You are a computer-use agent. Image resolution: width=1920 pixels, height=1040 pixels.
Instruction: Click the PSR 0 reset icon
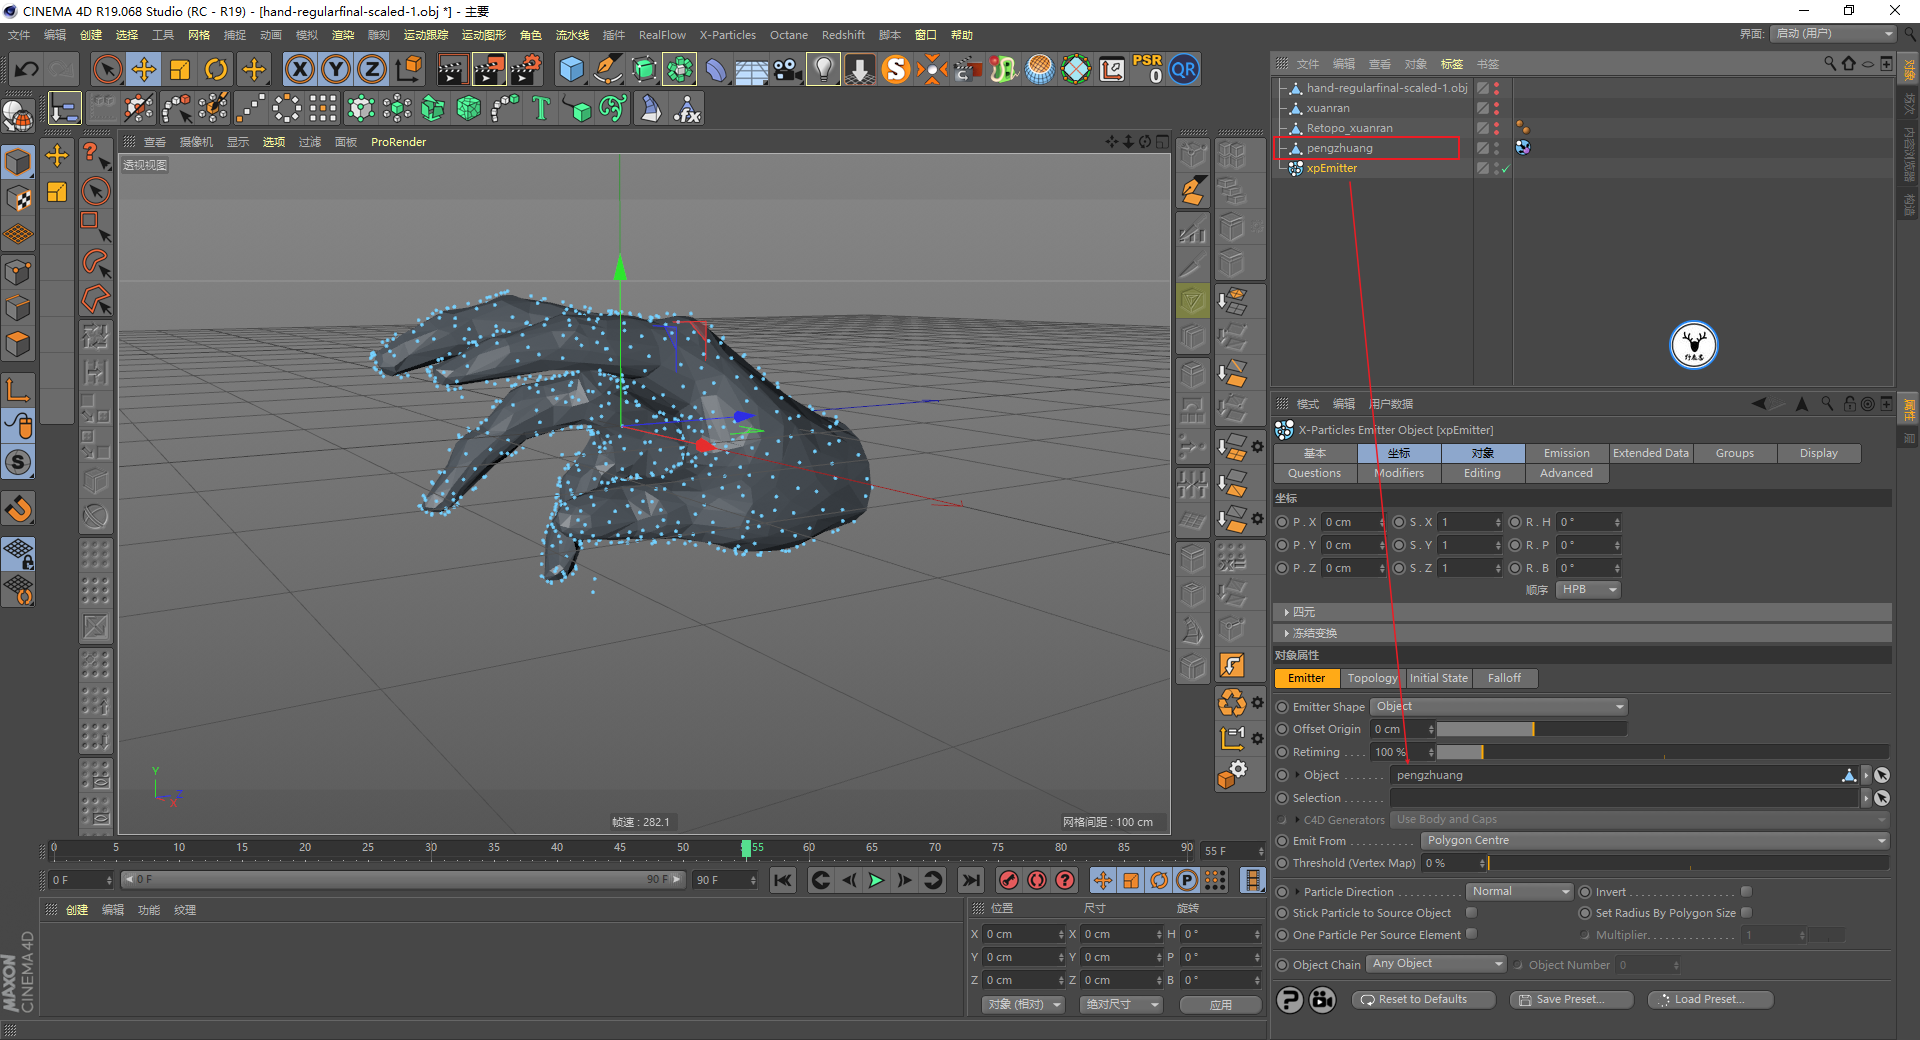coord(1147,70)
